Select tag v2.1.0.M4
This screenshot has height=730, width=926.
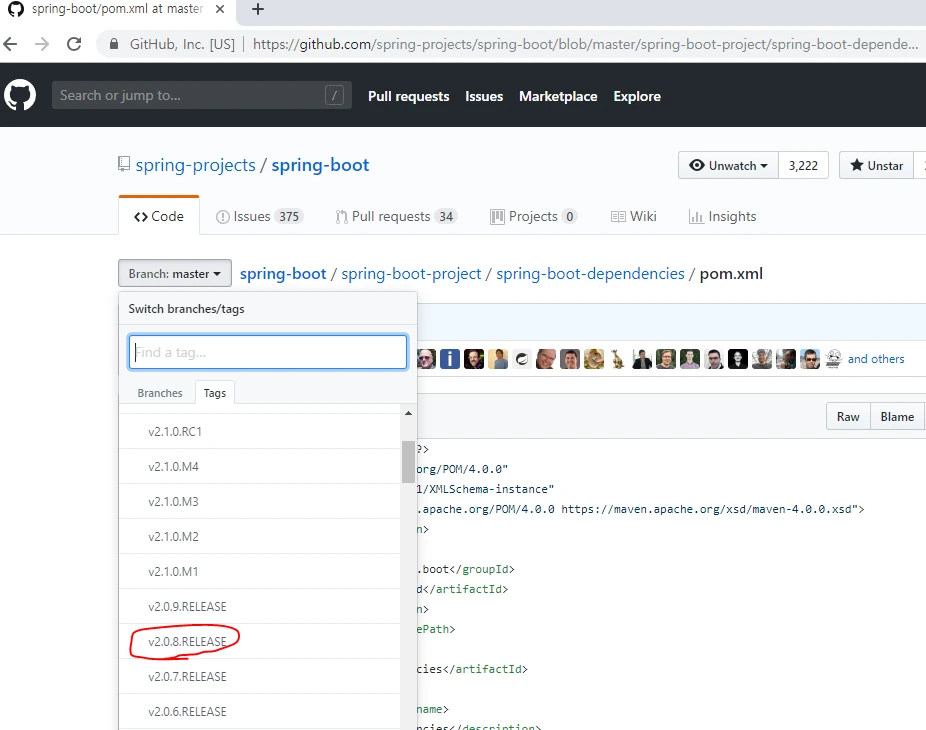pos(260,467)
